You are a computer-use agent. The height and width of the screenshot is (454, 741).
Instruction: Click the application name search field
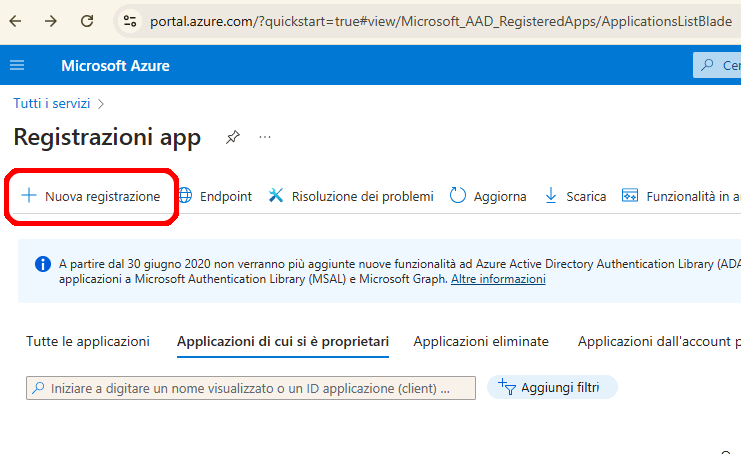coord(251,388)
